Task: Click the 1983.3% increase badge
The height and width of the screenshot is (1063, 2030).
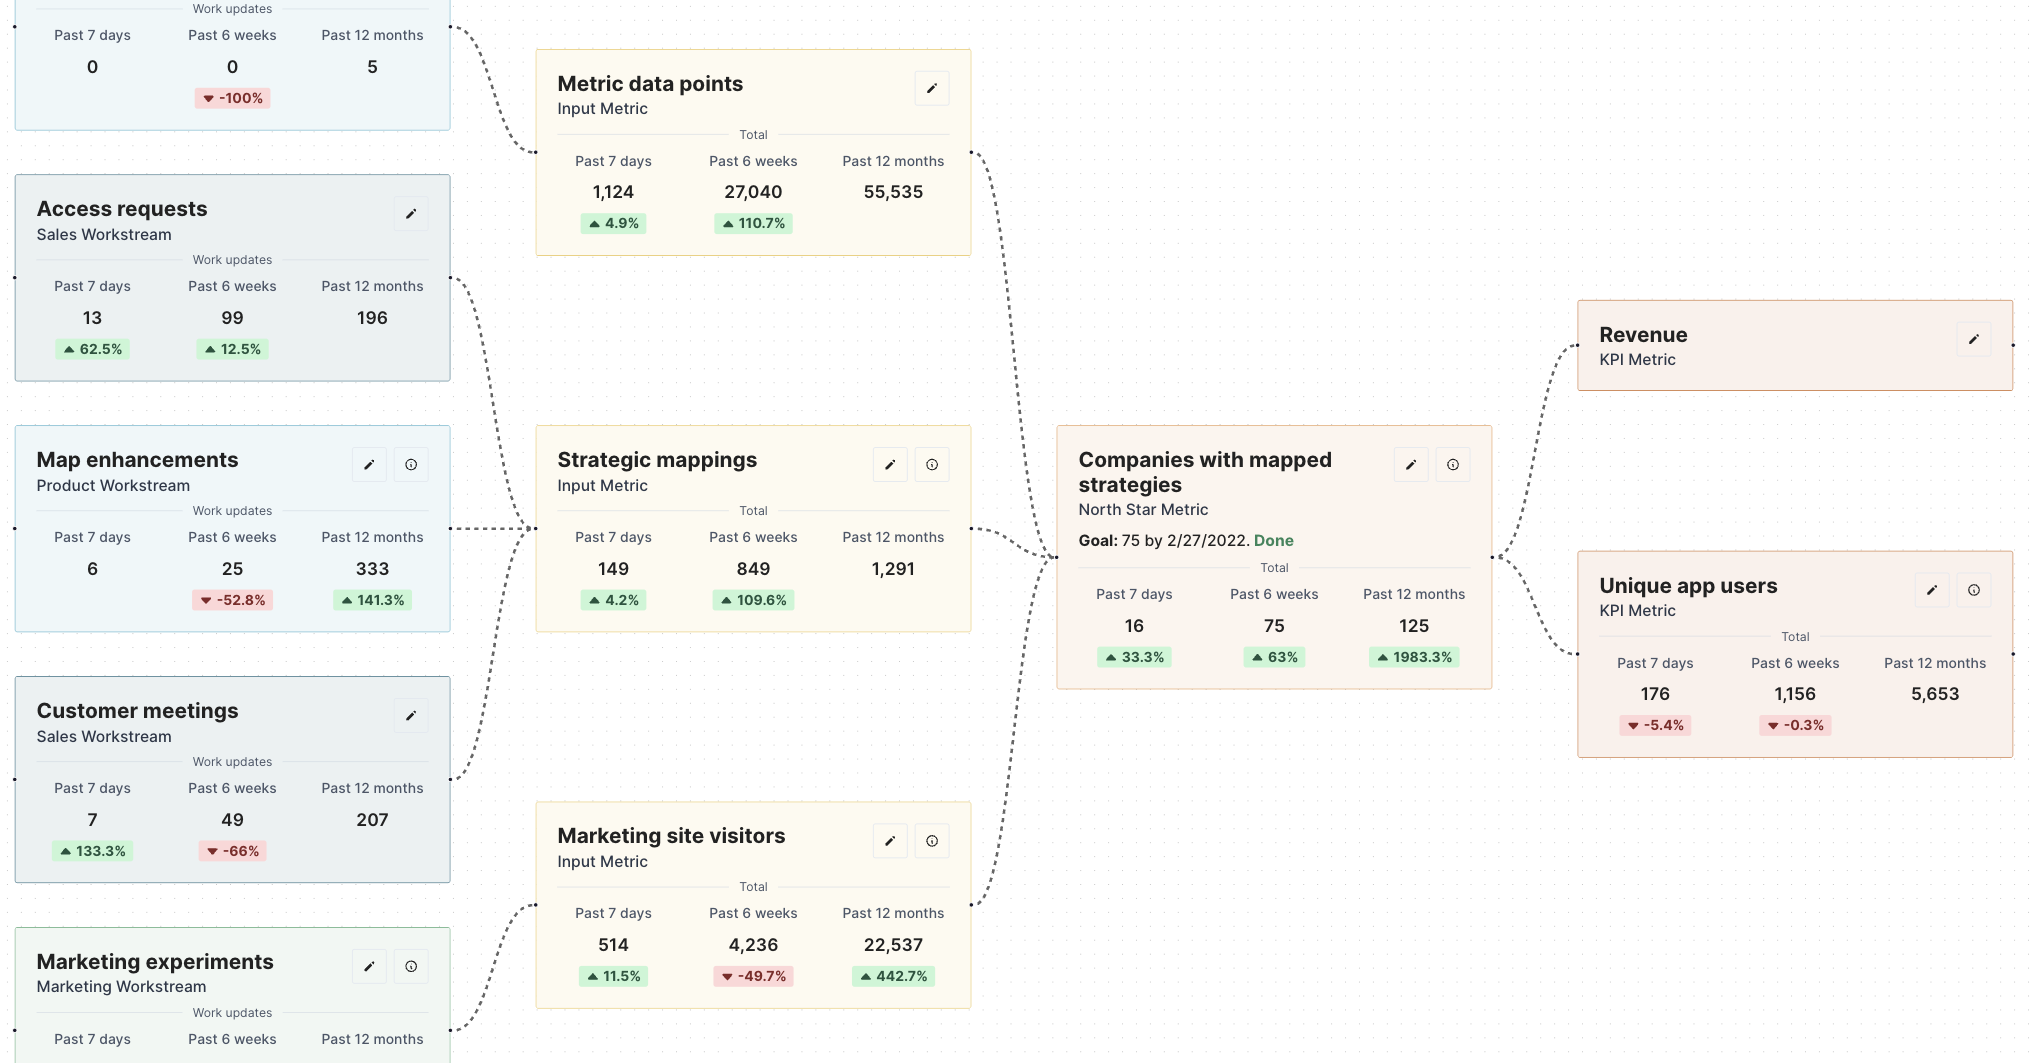Action: tap(1413, 657)
